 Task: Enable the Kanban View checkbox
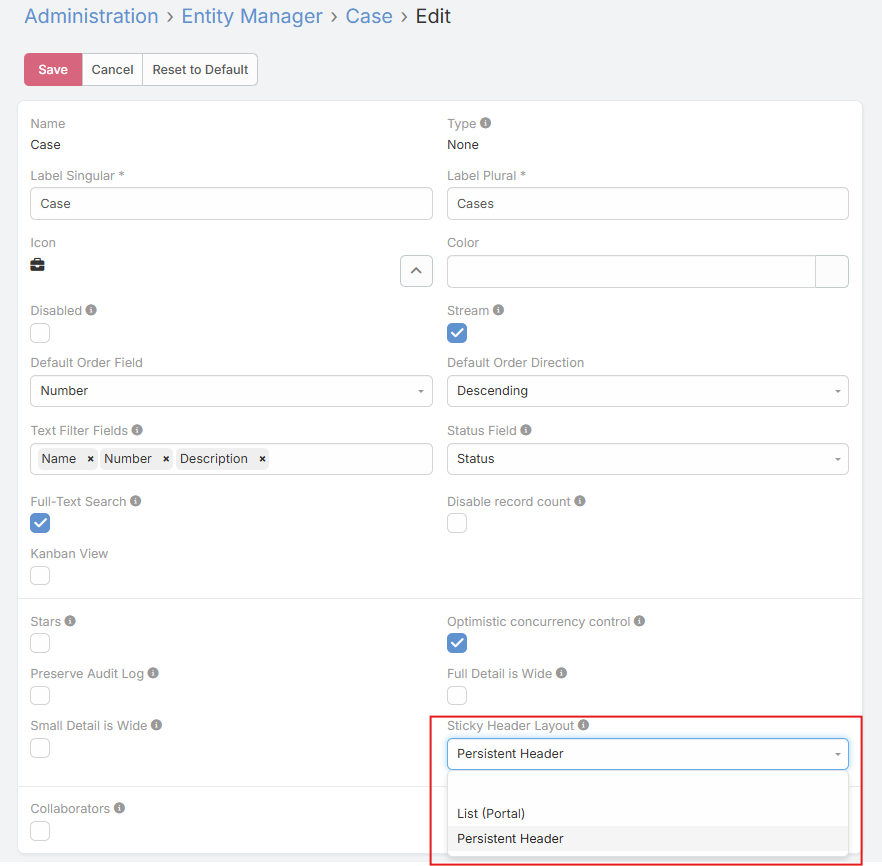(x=40, y=575)
